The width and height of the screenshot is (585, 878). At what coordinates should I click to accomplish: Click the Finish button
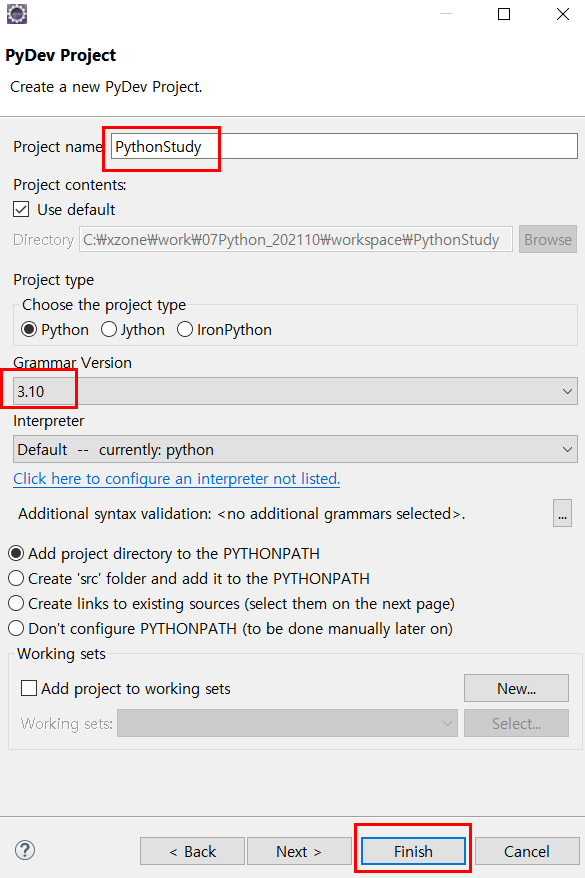click(x=413, y=851)
